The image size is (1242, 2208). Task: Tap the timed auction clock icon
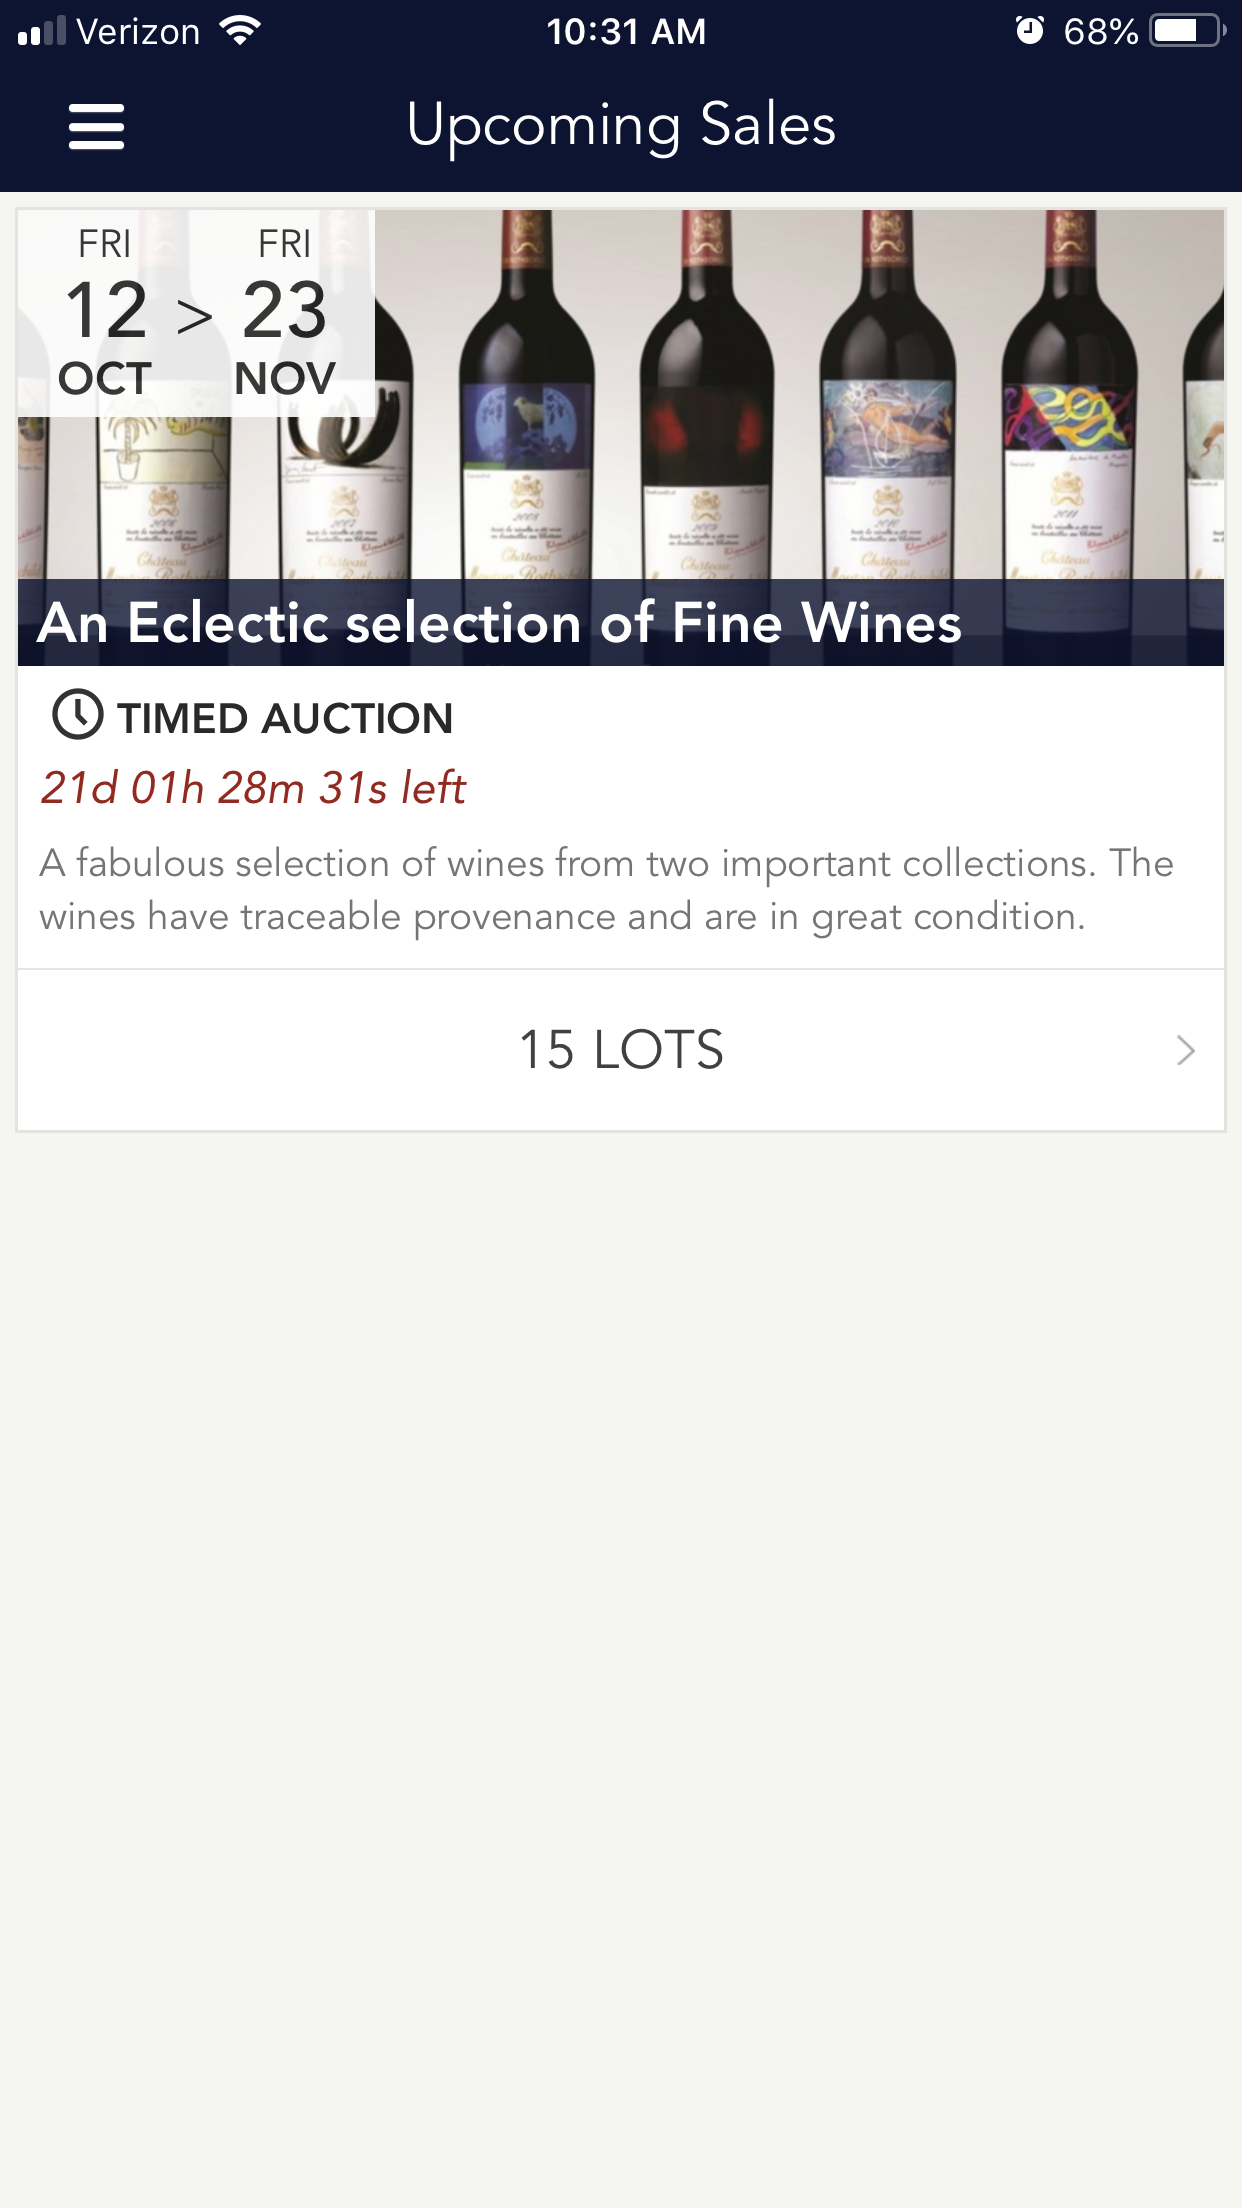(77, 716)
